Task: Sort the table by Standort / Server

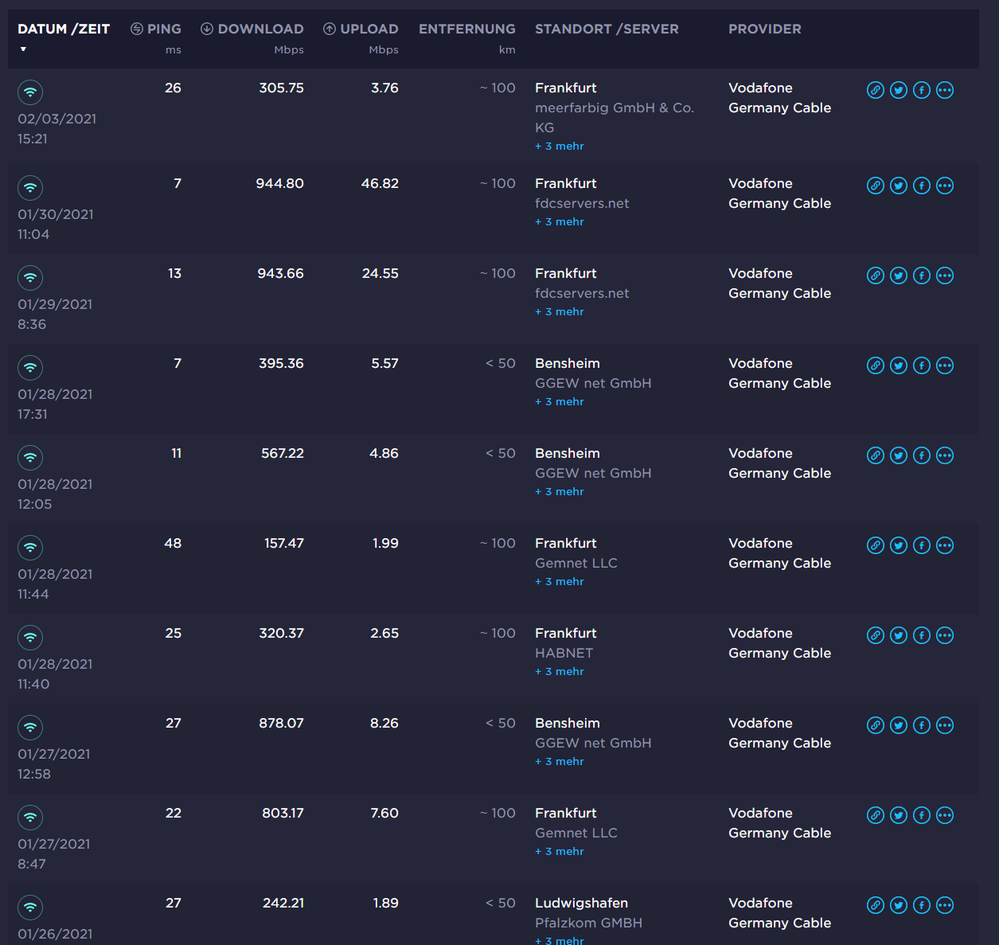Action: pyautogui.click(x=607, y=29)
